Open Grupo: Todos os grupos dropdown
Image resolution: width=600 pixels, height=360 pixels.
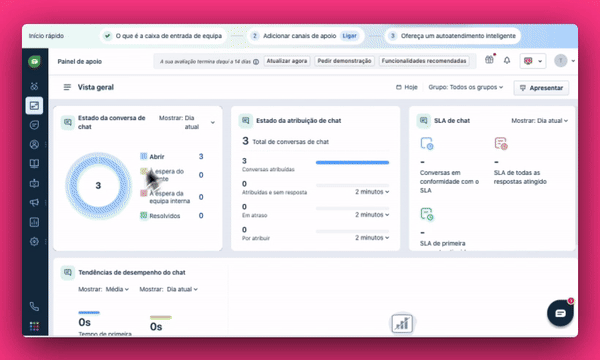pos(466,87)
